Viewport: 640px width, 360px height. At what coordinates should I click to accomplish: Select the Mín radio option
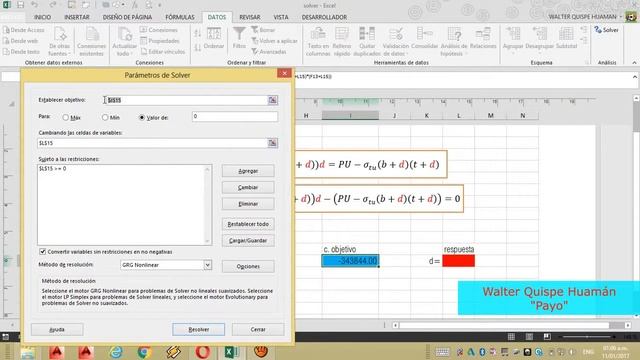(105, 118)
